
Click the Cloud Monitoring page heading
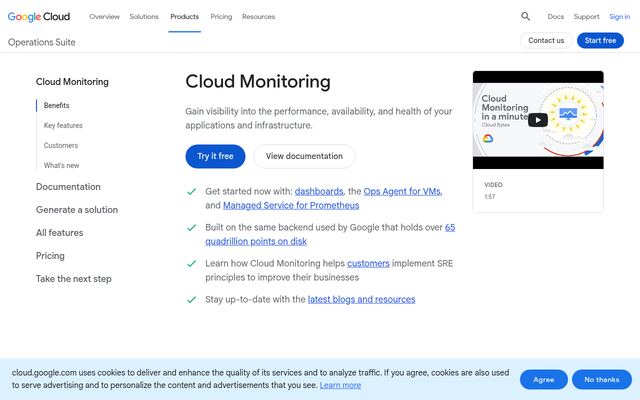(x=258, y=81)
